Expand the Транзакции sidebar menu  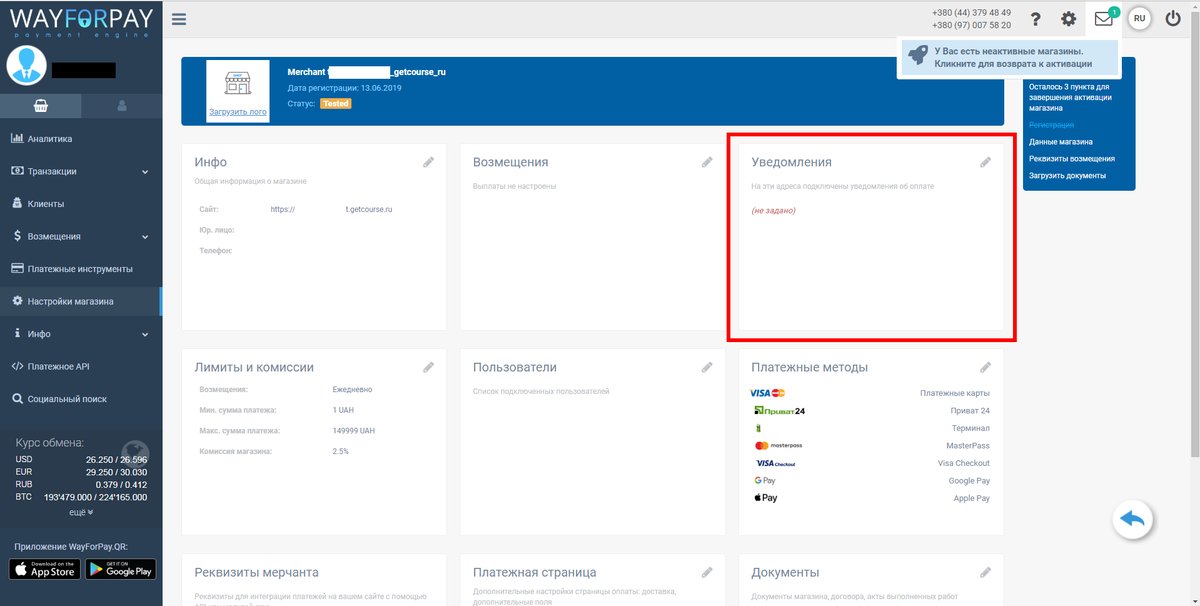pos(81,171)
